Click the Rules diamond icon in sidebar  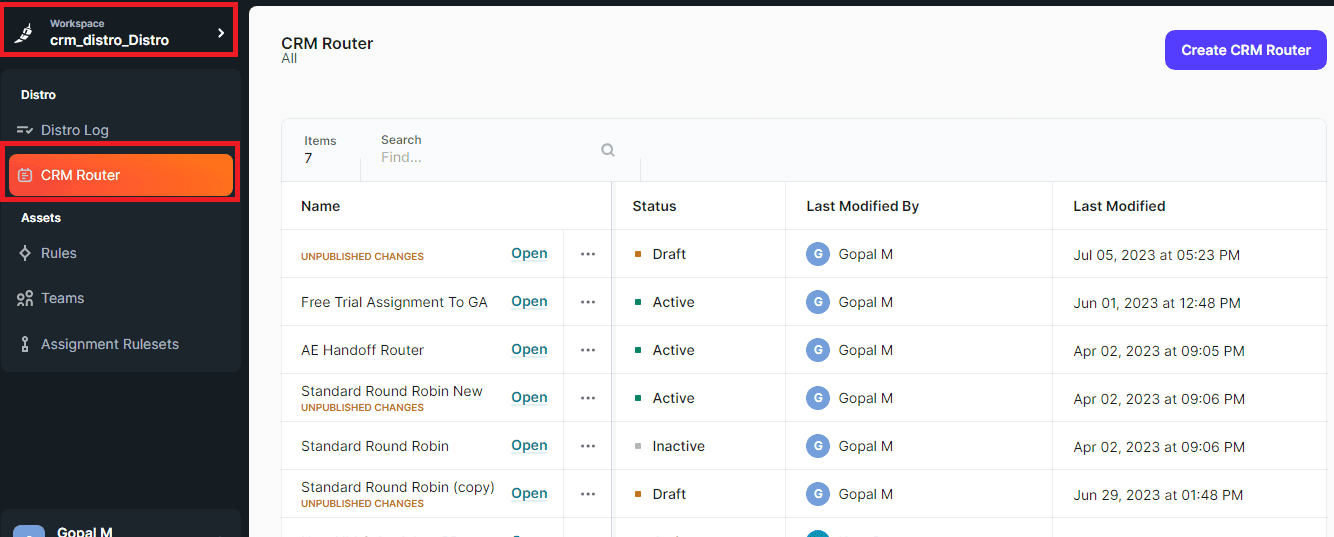click(x=25, y=253)
